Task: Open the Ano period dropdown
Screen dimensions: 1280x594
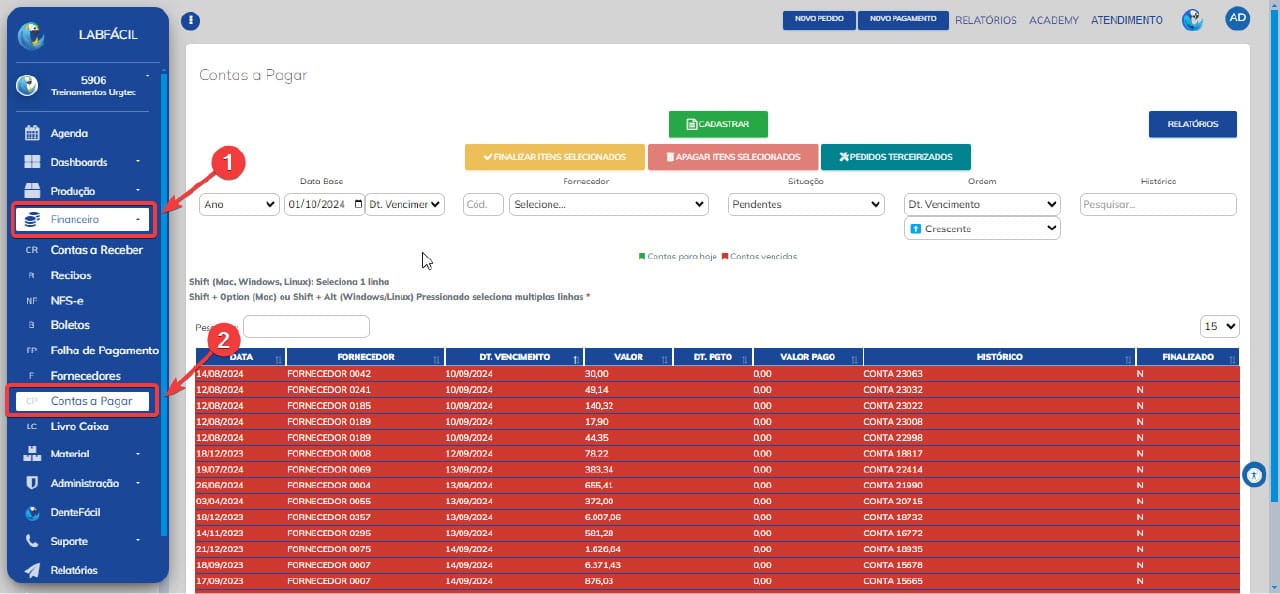Action: (x=239, y=204)
